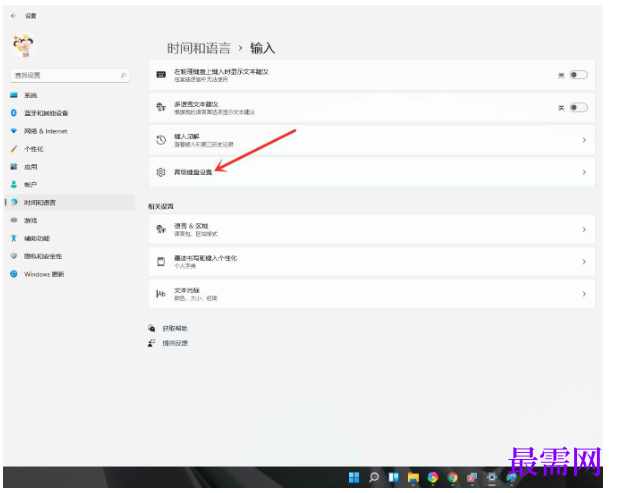The height and width of the screenshot is (493, 620).
Task: Click the 时间和语言 globe clock icon
Action: 14,202
